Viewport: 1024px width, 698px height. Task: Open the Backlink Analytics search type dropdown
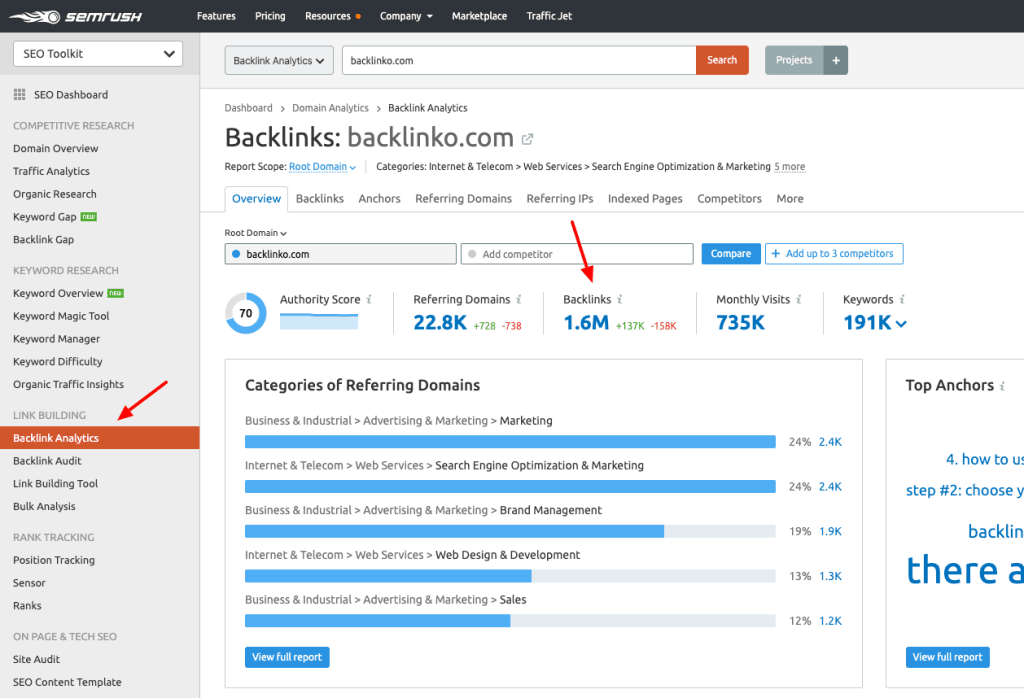[x=278, y=60]
